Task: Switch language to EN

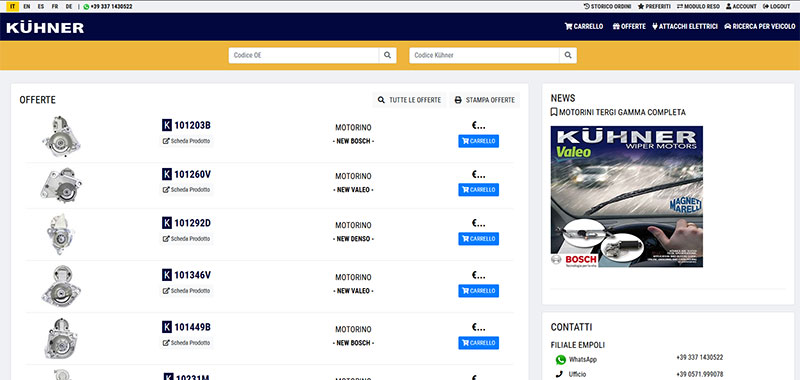Action: point(27,7)
